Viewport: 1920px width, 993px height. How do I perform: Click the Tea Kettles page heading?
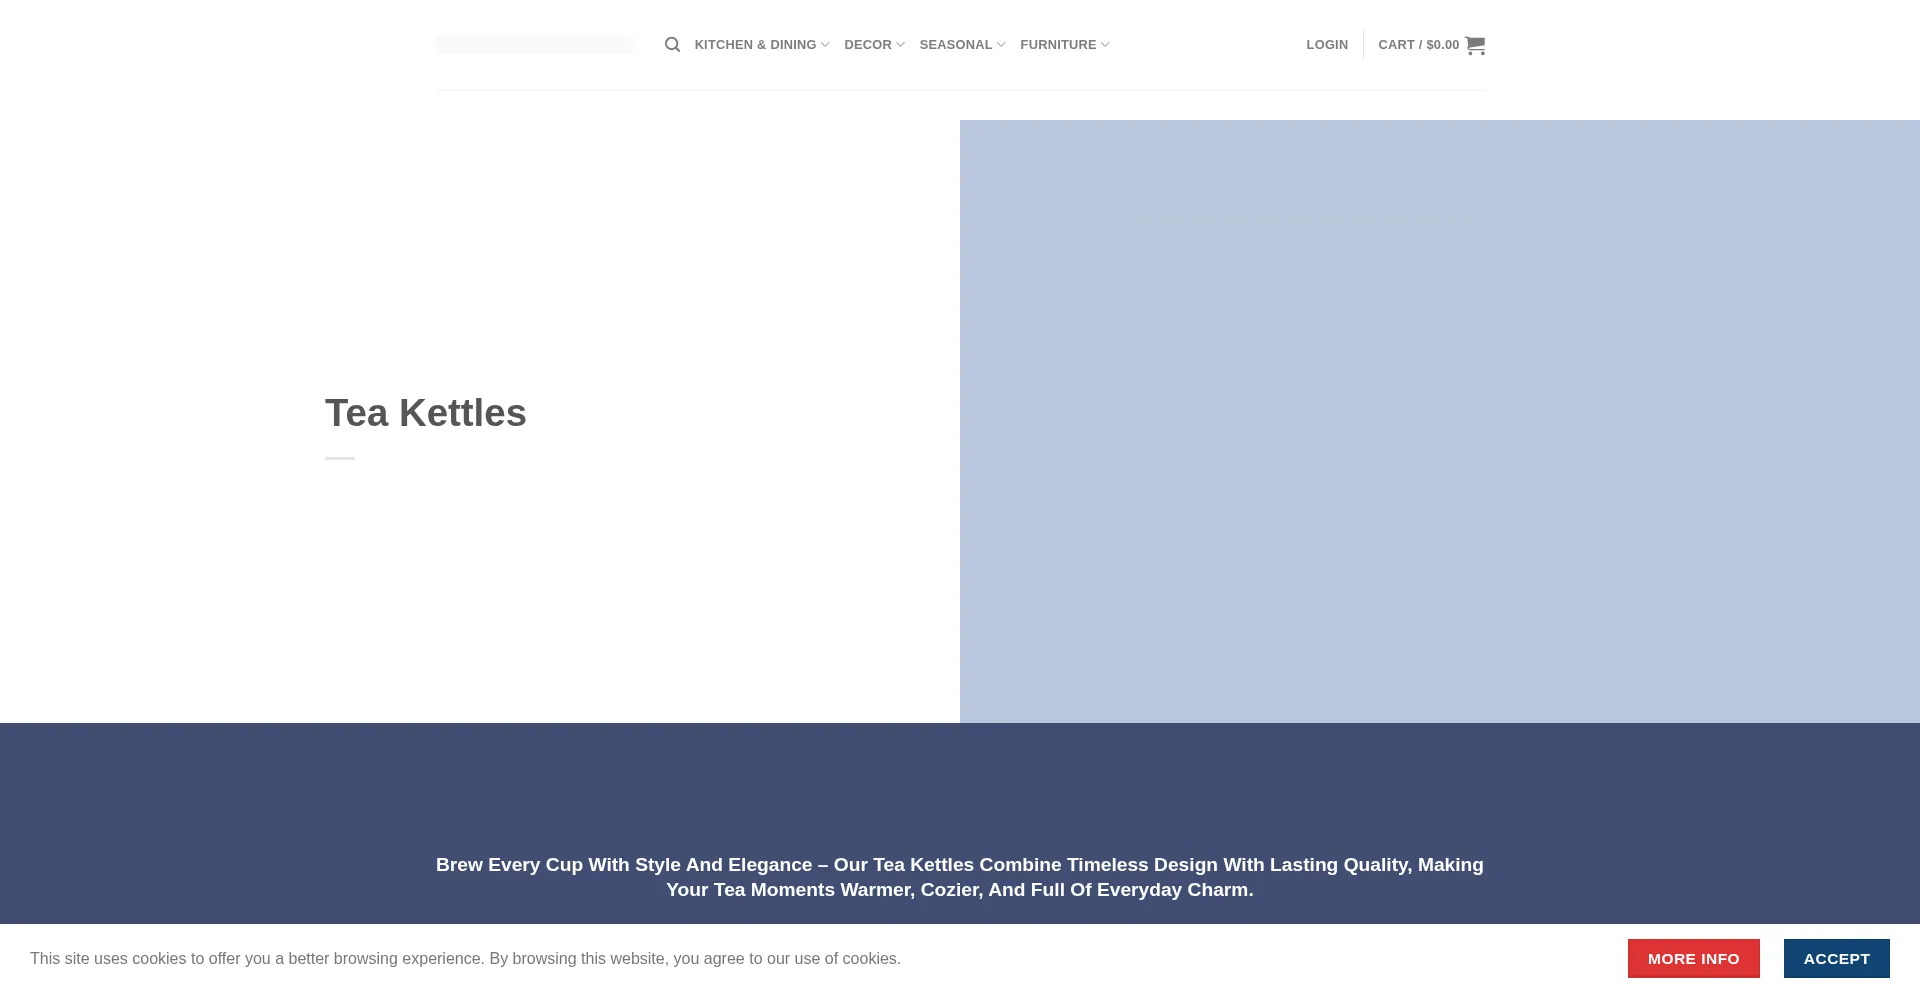point(425,413)
